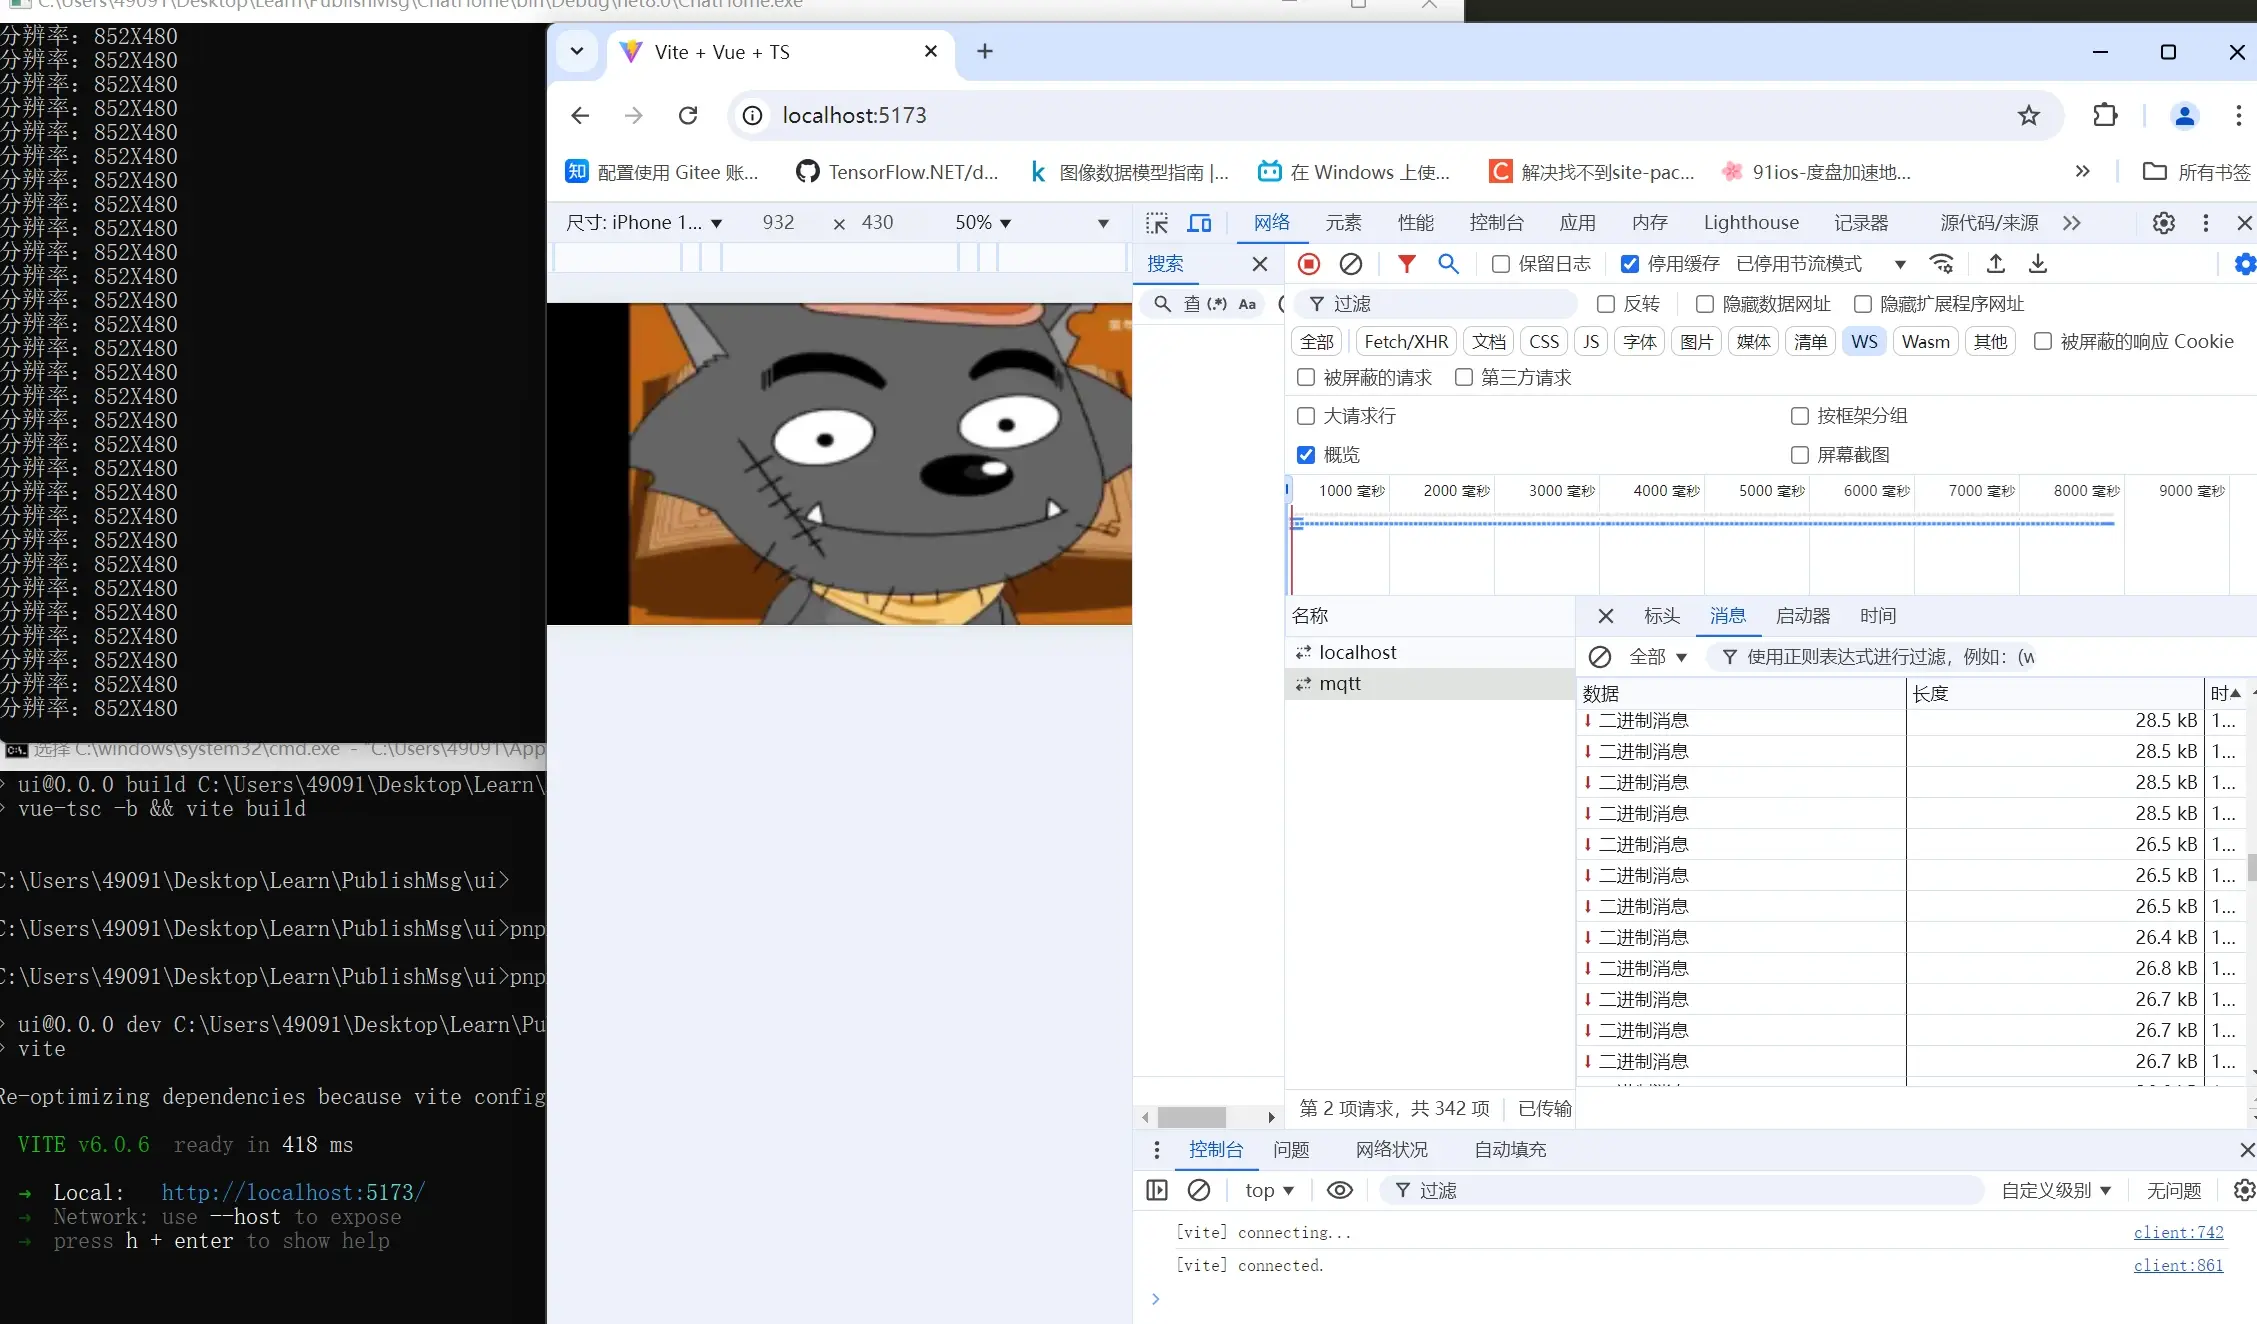2257x1324 pixels.
Task: Enable the 屏幕截图 checkbox
Action: coord(1799,455)
